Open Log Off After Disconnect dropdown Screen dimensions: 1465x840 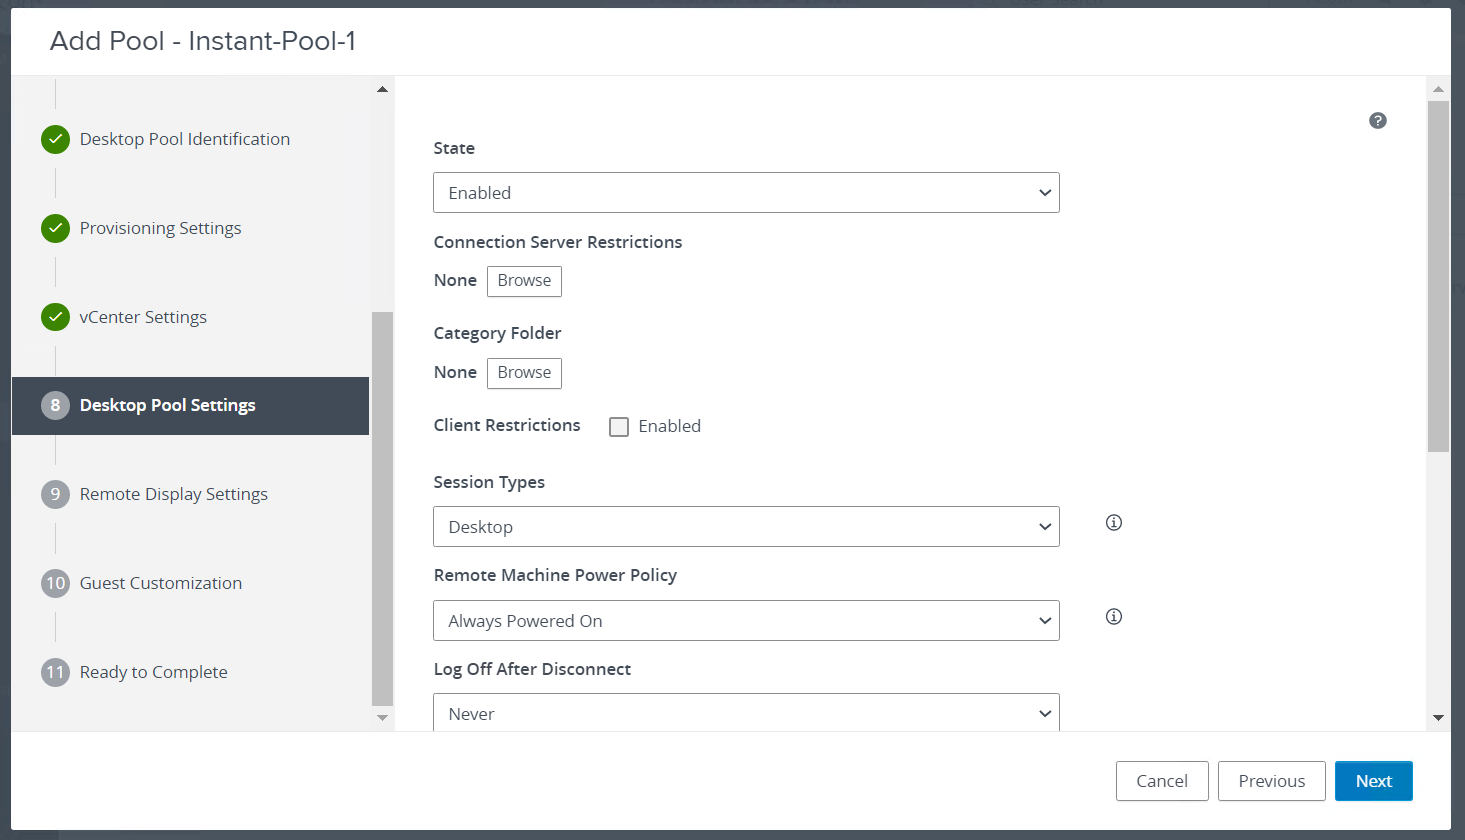point(746,714)
